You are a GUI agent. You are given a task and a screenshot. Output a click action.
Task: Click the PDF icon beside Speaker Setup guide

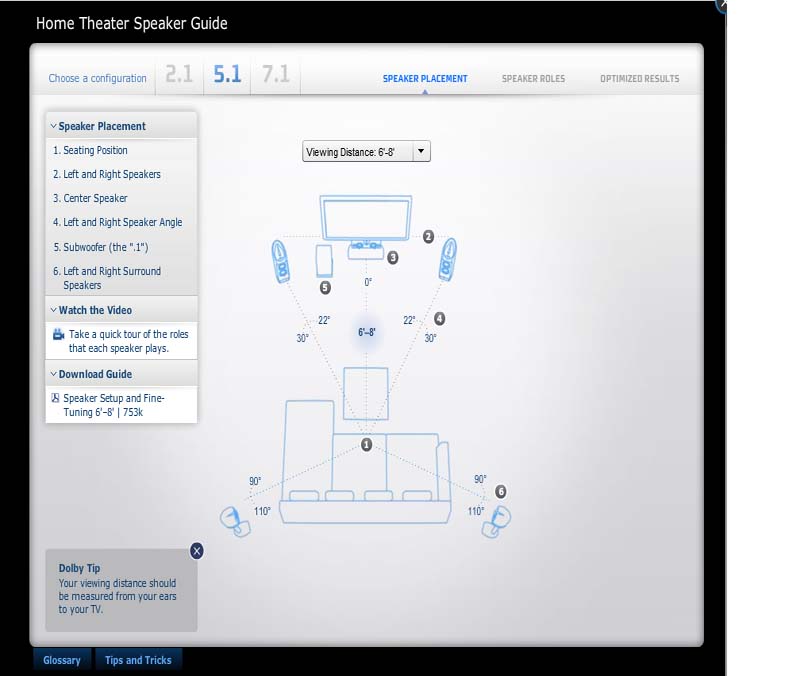56,398
